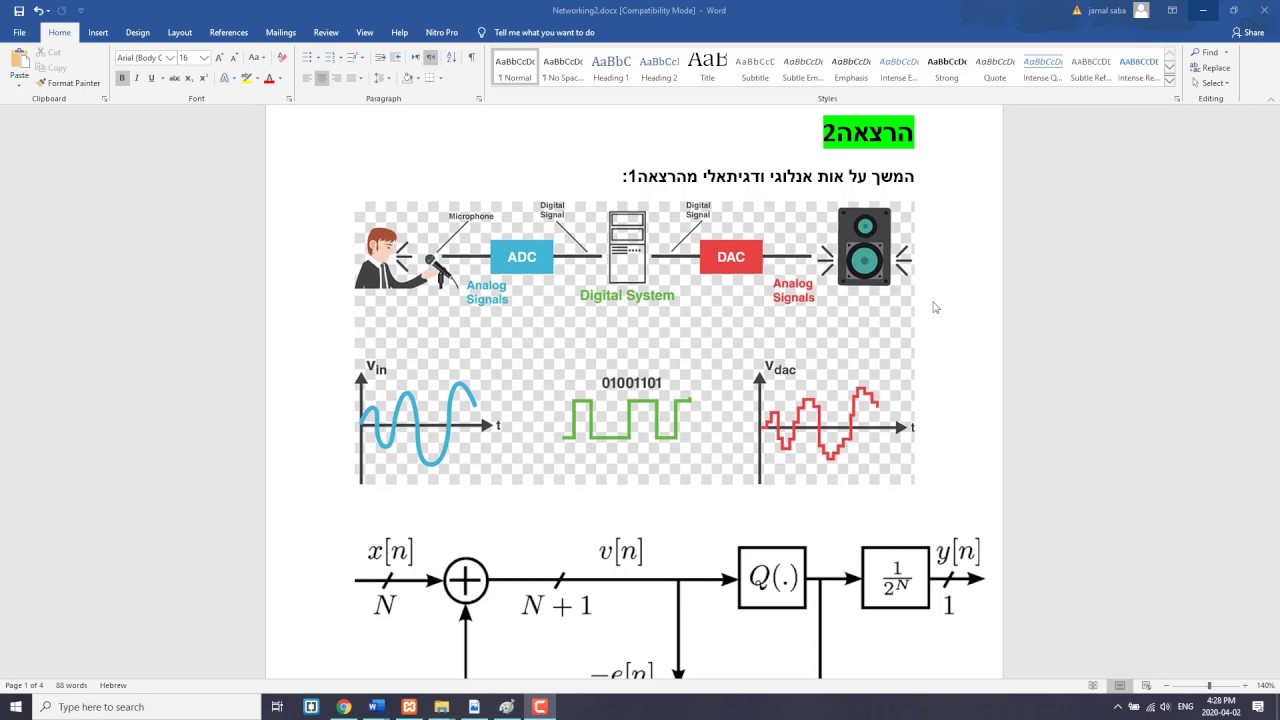Click the Windows Start button
The height and width of the screenshot is (720, 1280).
(x=16, y=707)
